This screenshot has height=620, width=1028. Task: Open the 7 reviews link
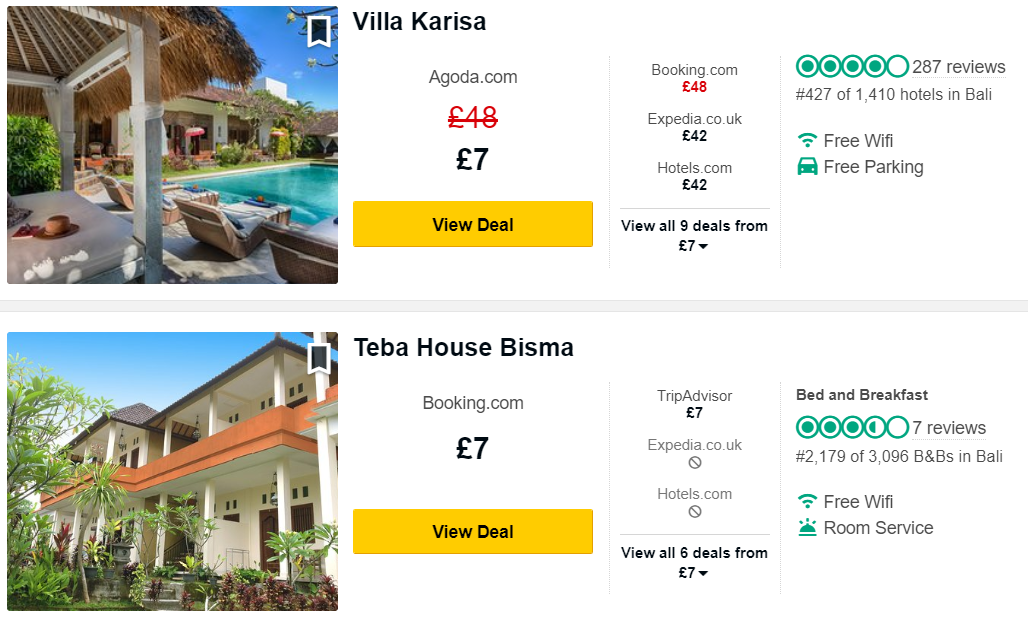pyautogui.click(x=949, y=428)
